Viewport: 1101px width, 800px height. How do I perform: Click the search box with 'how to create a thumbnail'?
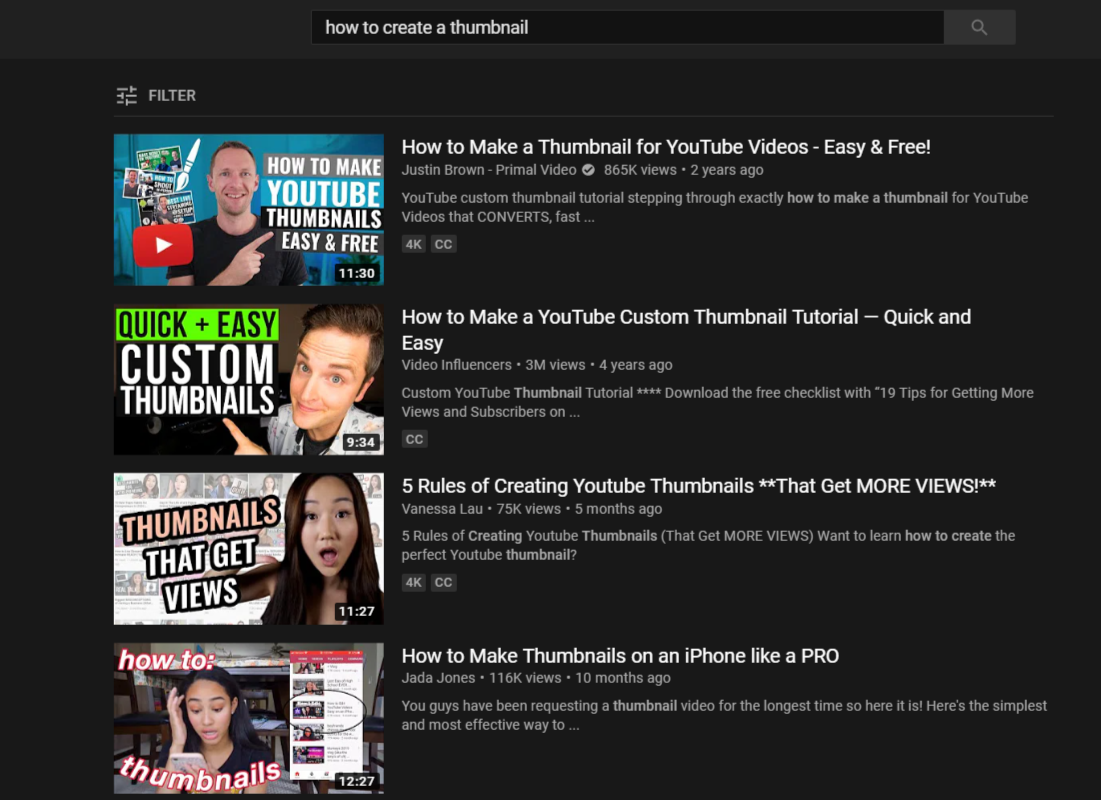coord(628,27)
